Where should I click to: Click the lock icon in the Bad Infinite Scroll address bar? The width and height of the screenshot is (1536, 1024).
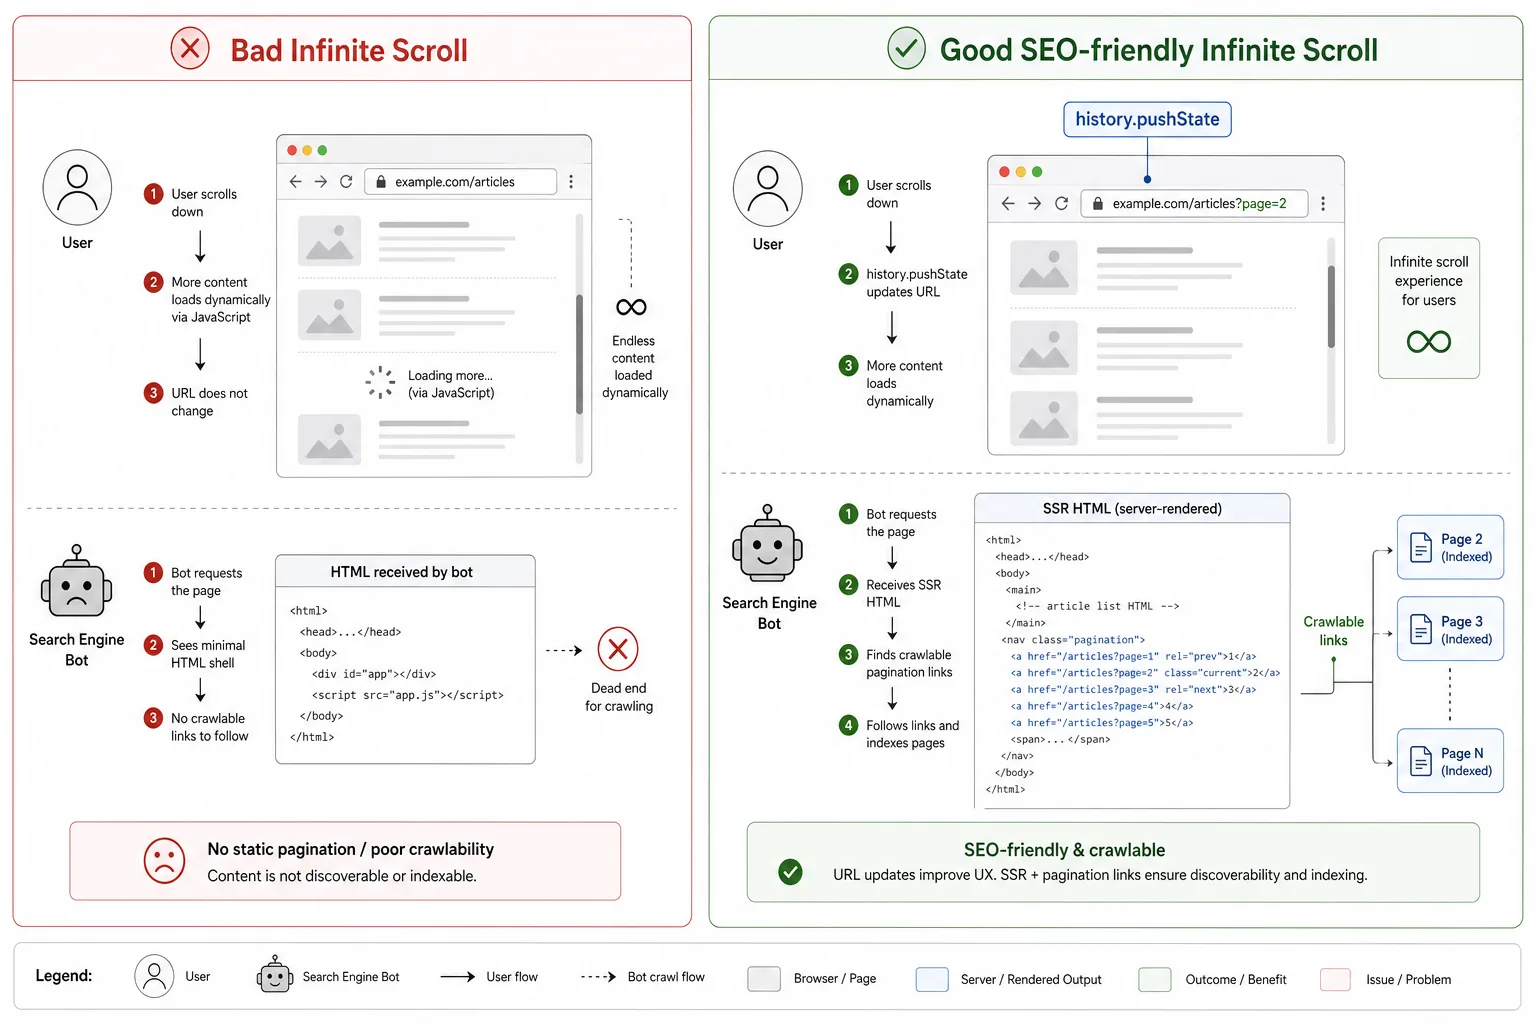pyautogui.click(x=380, y=182)
